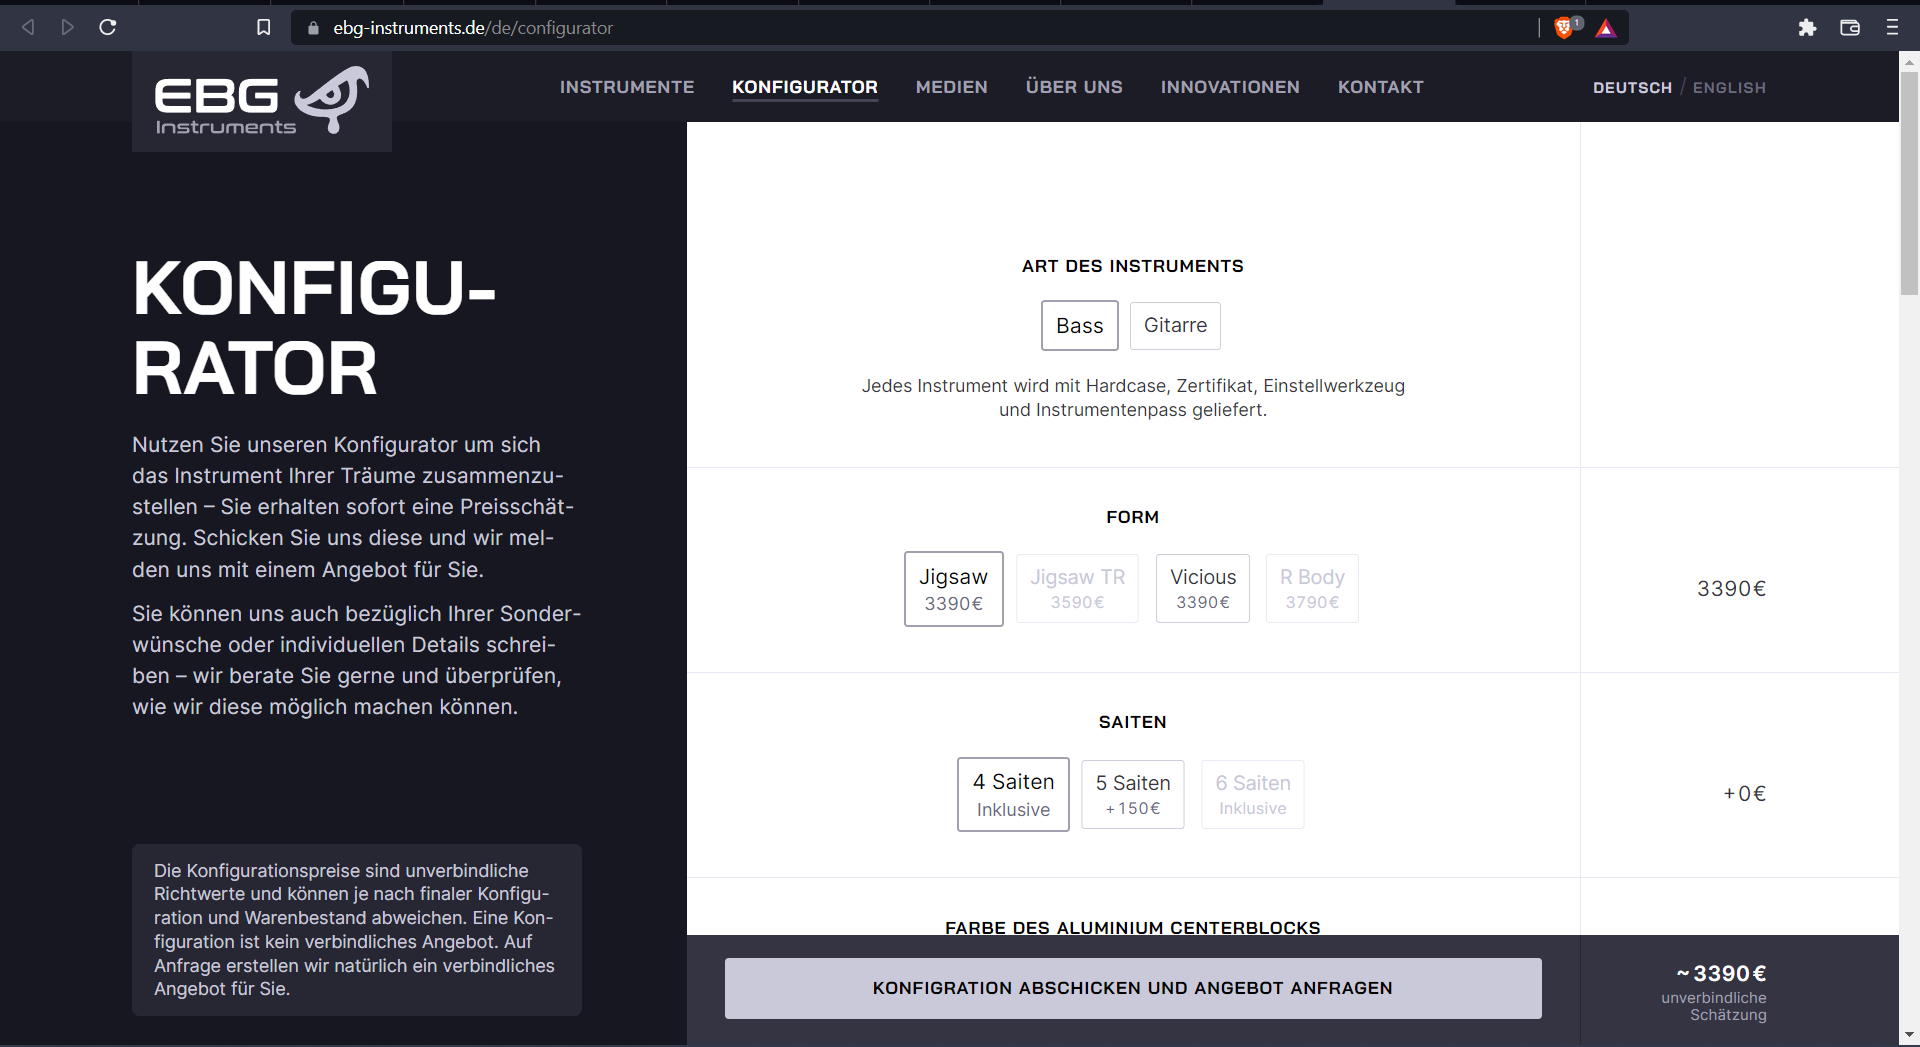Screen dimensions: 1920x1047
Task: Click the browser forward arrow
Action: pos(67,27)
